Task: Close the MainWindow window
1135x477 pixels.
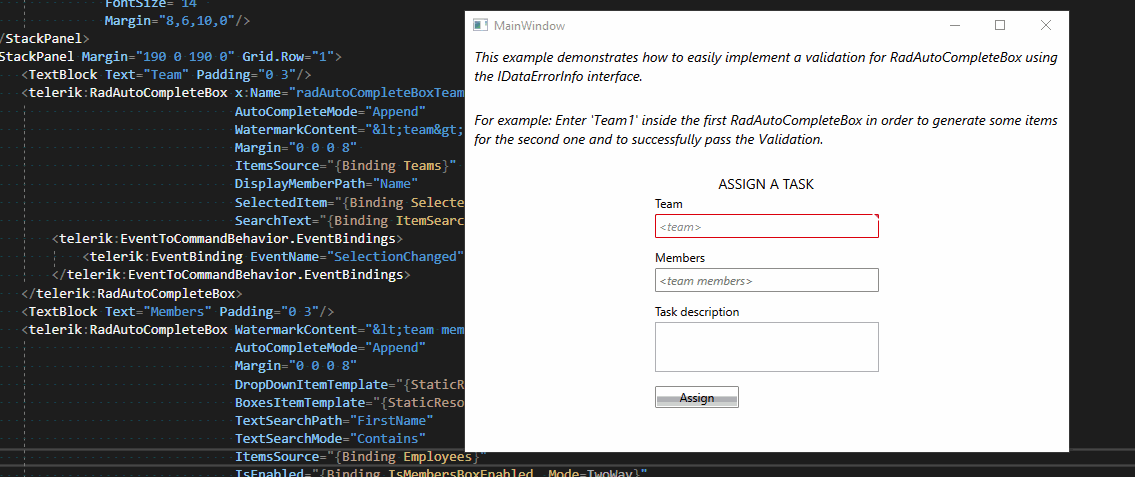Action: coord(1045,25)
